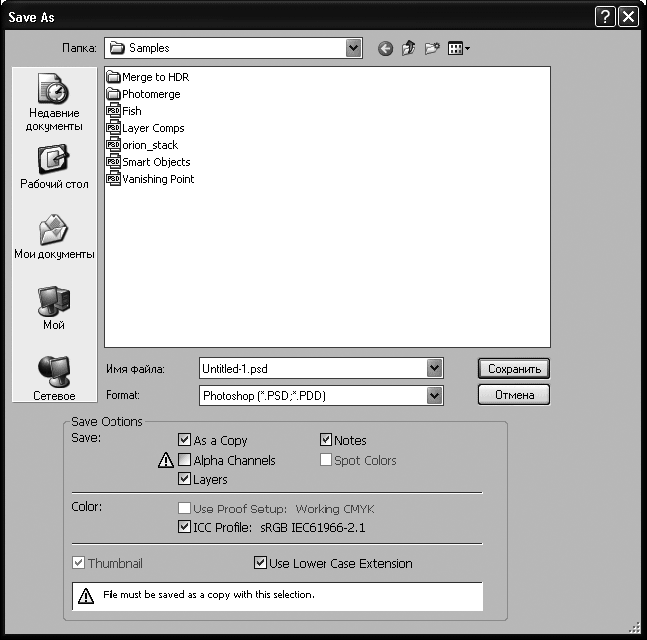Click the Сохранить button
This screenshot has width=647, height=640.
[514, 368]
